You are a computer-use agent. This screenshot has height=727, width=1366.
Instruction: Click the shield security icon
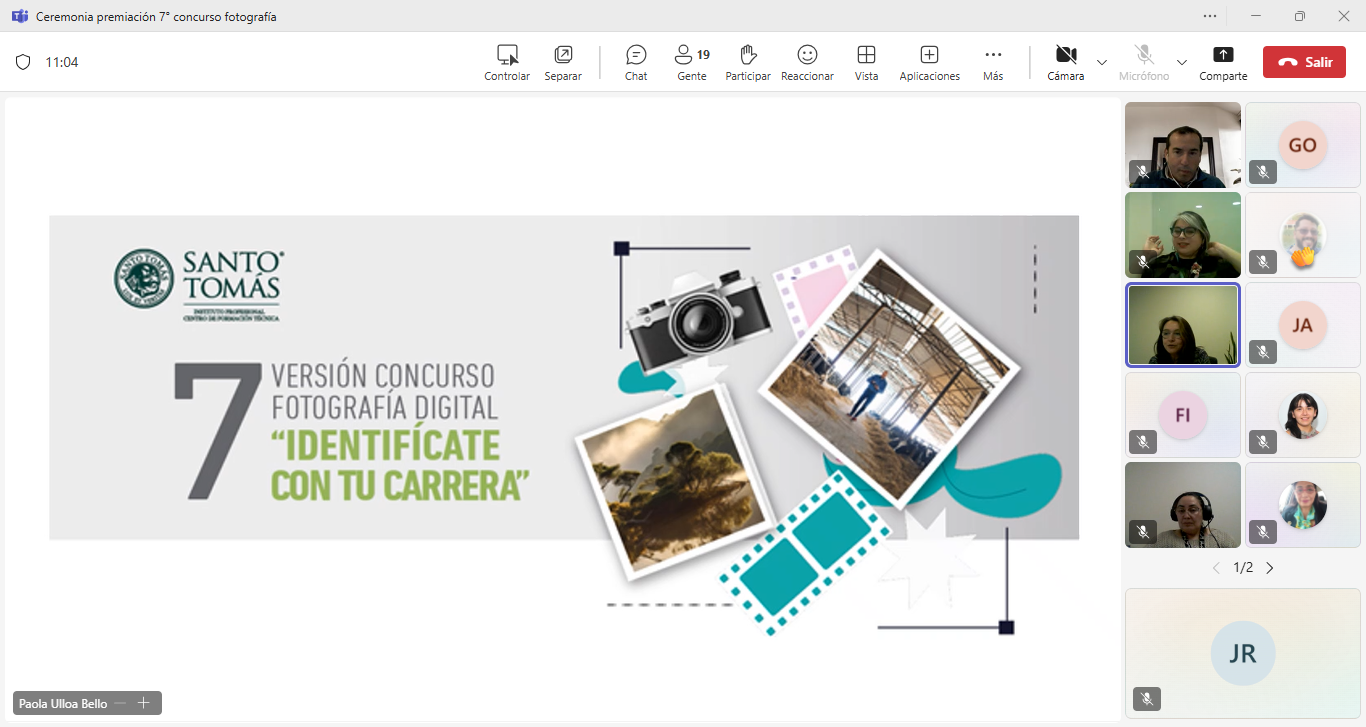23,62
